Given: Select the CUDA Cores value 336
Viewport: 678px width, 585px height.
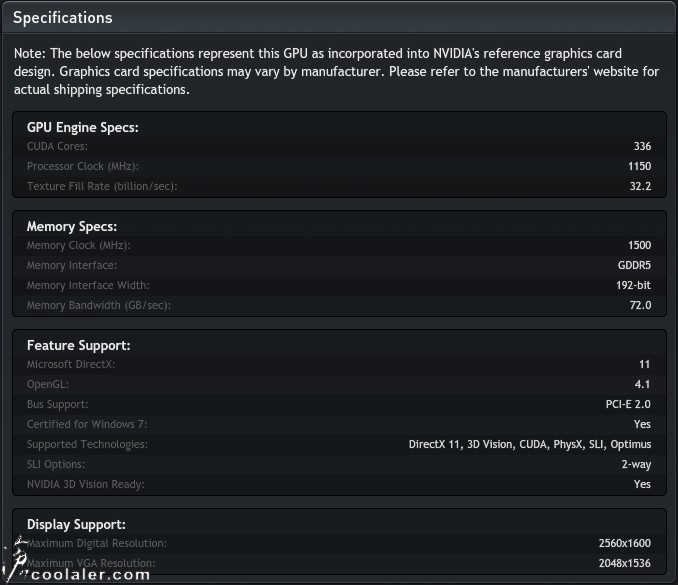Looking at the screenshot, I should point(642,146).
